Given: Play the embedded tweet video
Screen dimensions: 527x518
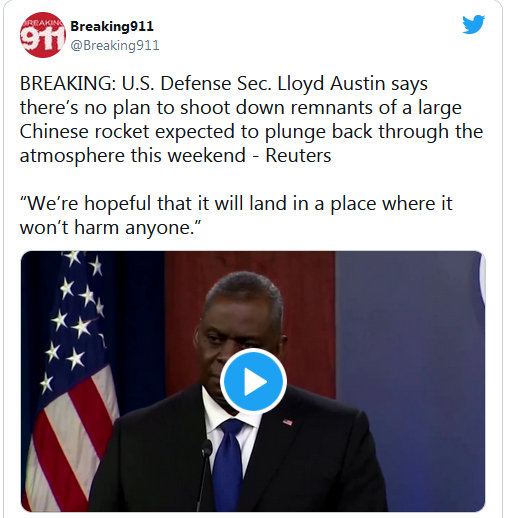Looking at the screenshot, I should pos(253,381).
